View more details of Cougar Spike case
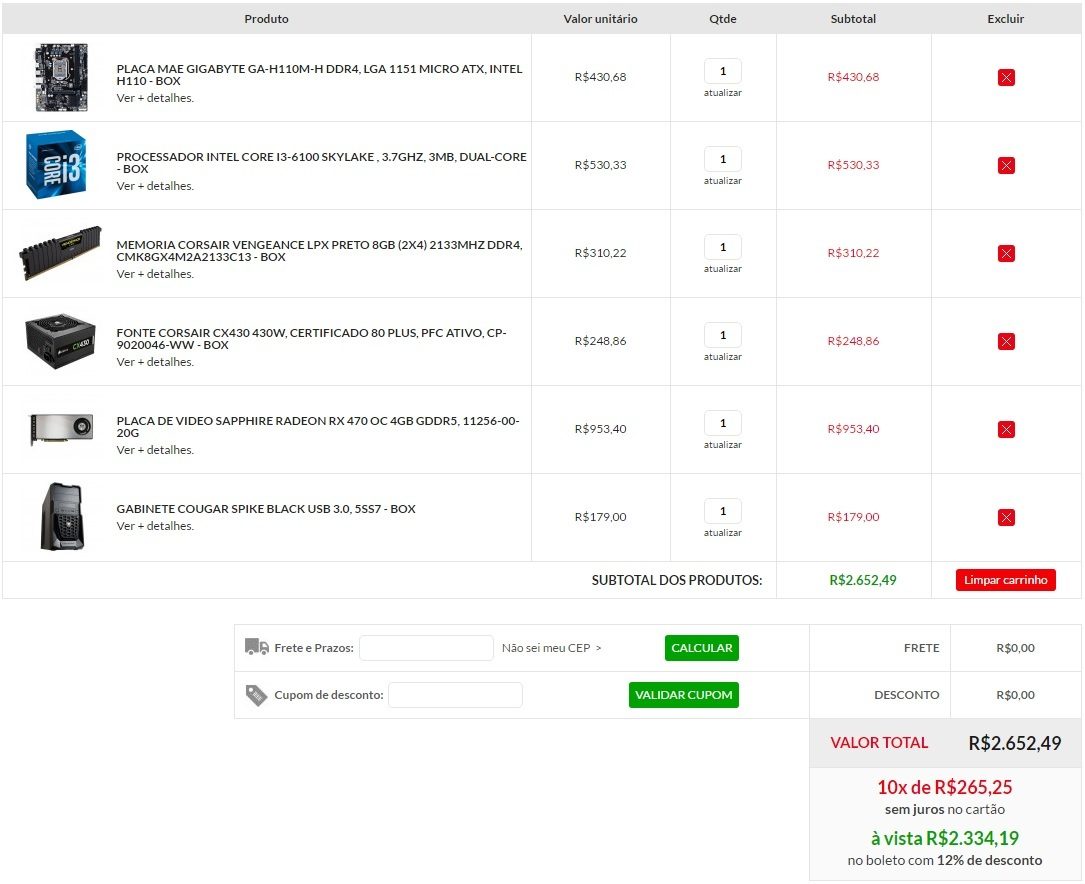1085x884 pixels. (155, 526)
